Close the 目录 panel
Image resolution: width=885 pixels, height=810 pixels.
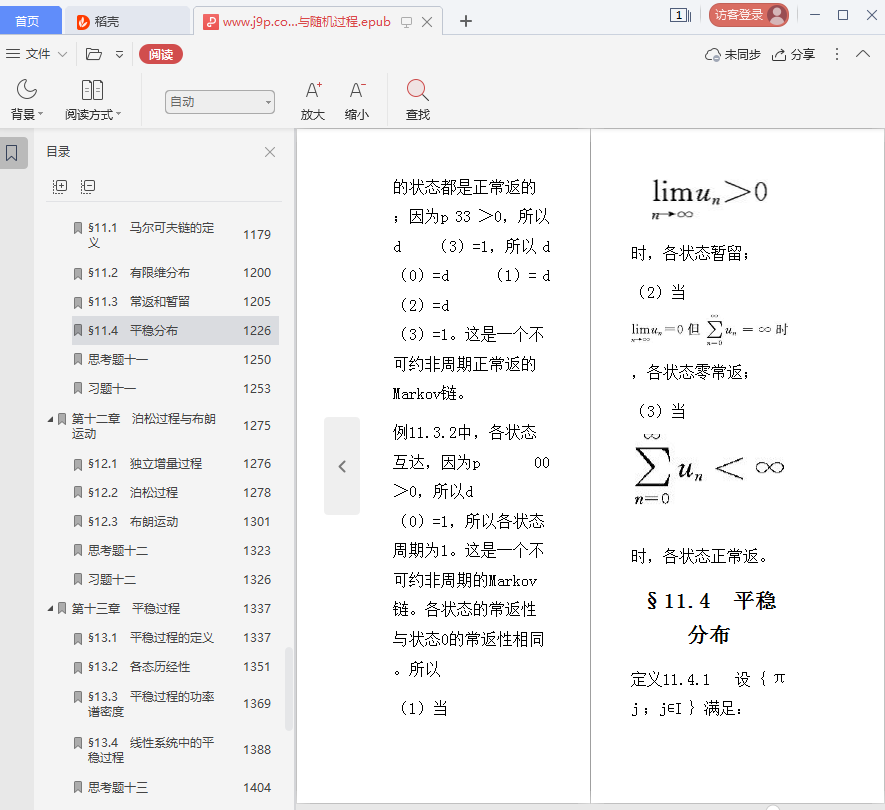[x=270, y=152]
